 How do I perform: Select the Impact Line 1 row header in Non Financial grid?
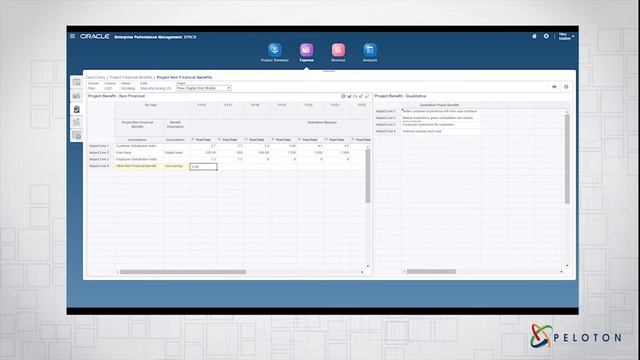(x=99, y=146)
